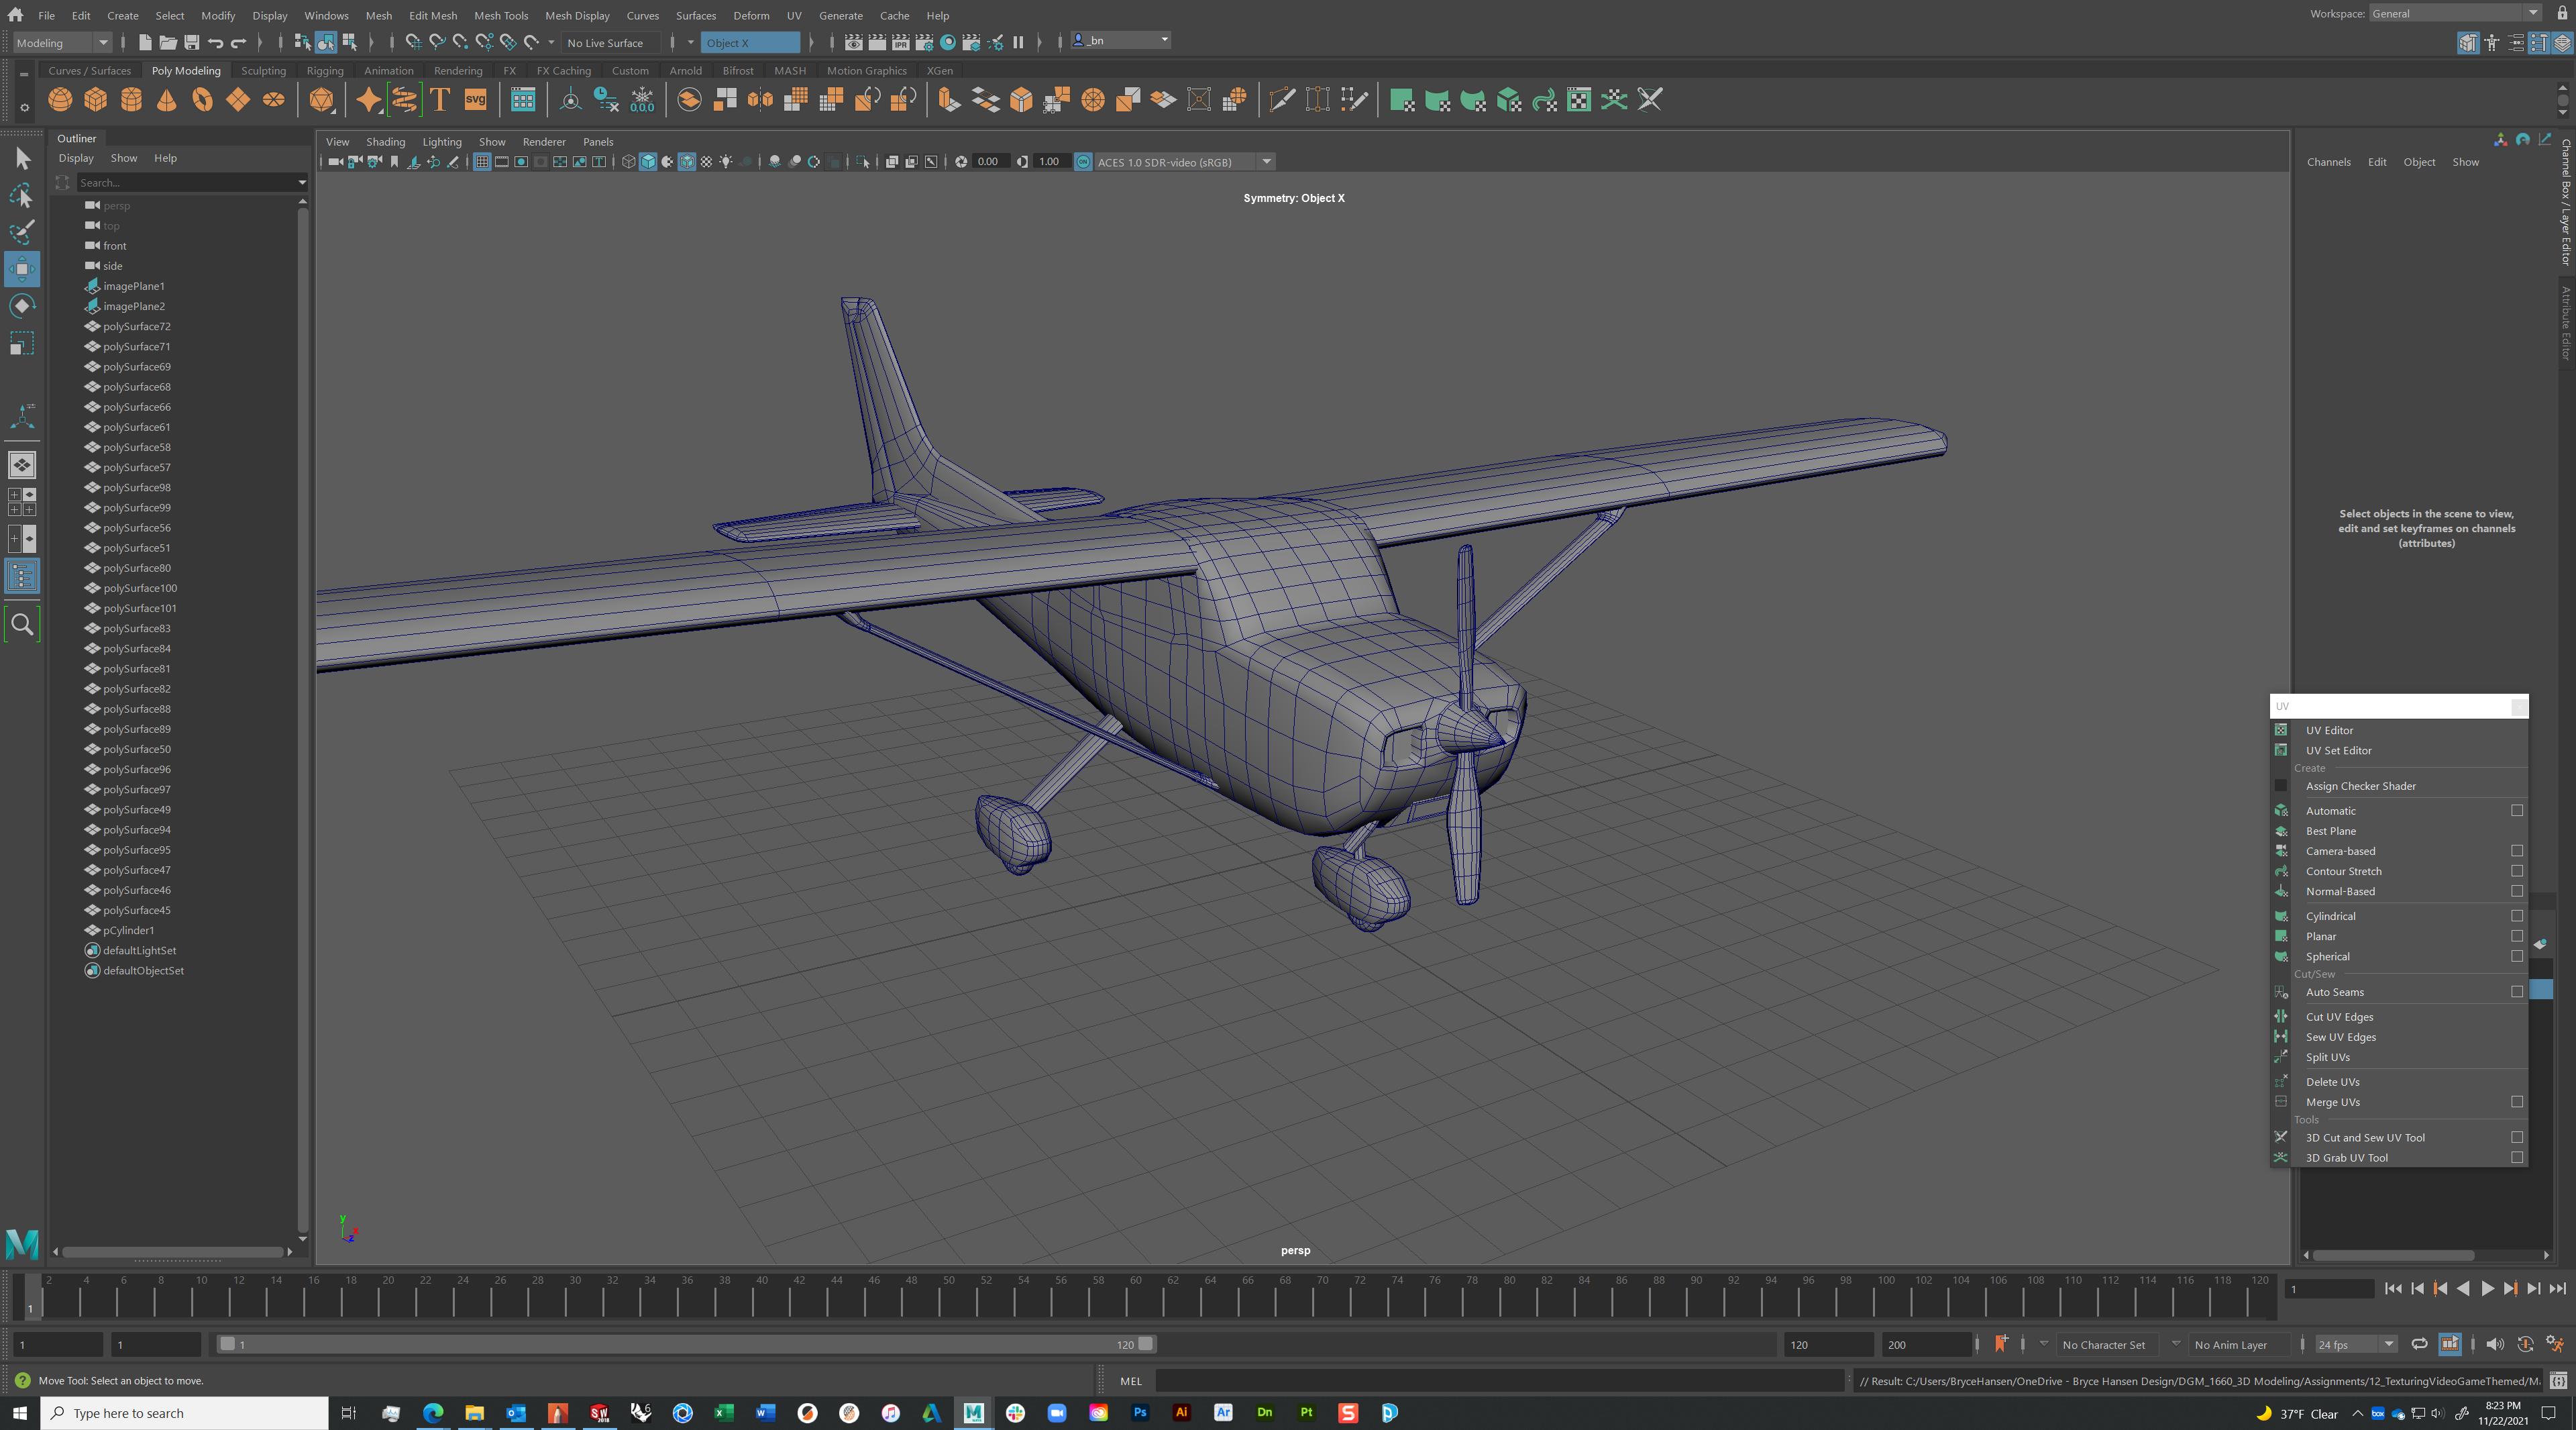Image resolution: width=2576 pixels, height=1430 pixels.
Task: Click the SVG import shelf icon
Action: (475, 100)
